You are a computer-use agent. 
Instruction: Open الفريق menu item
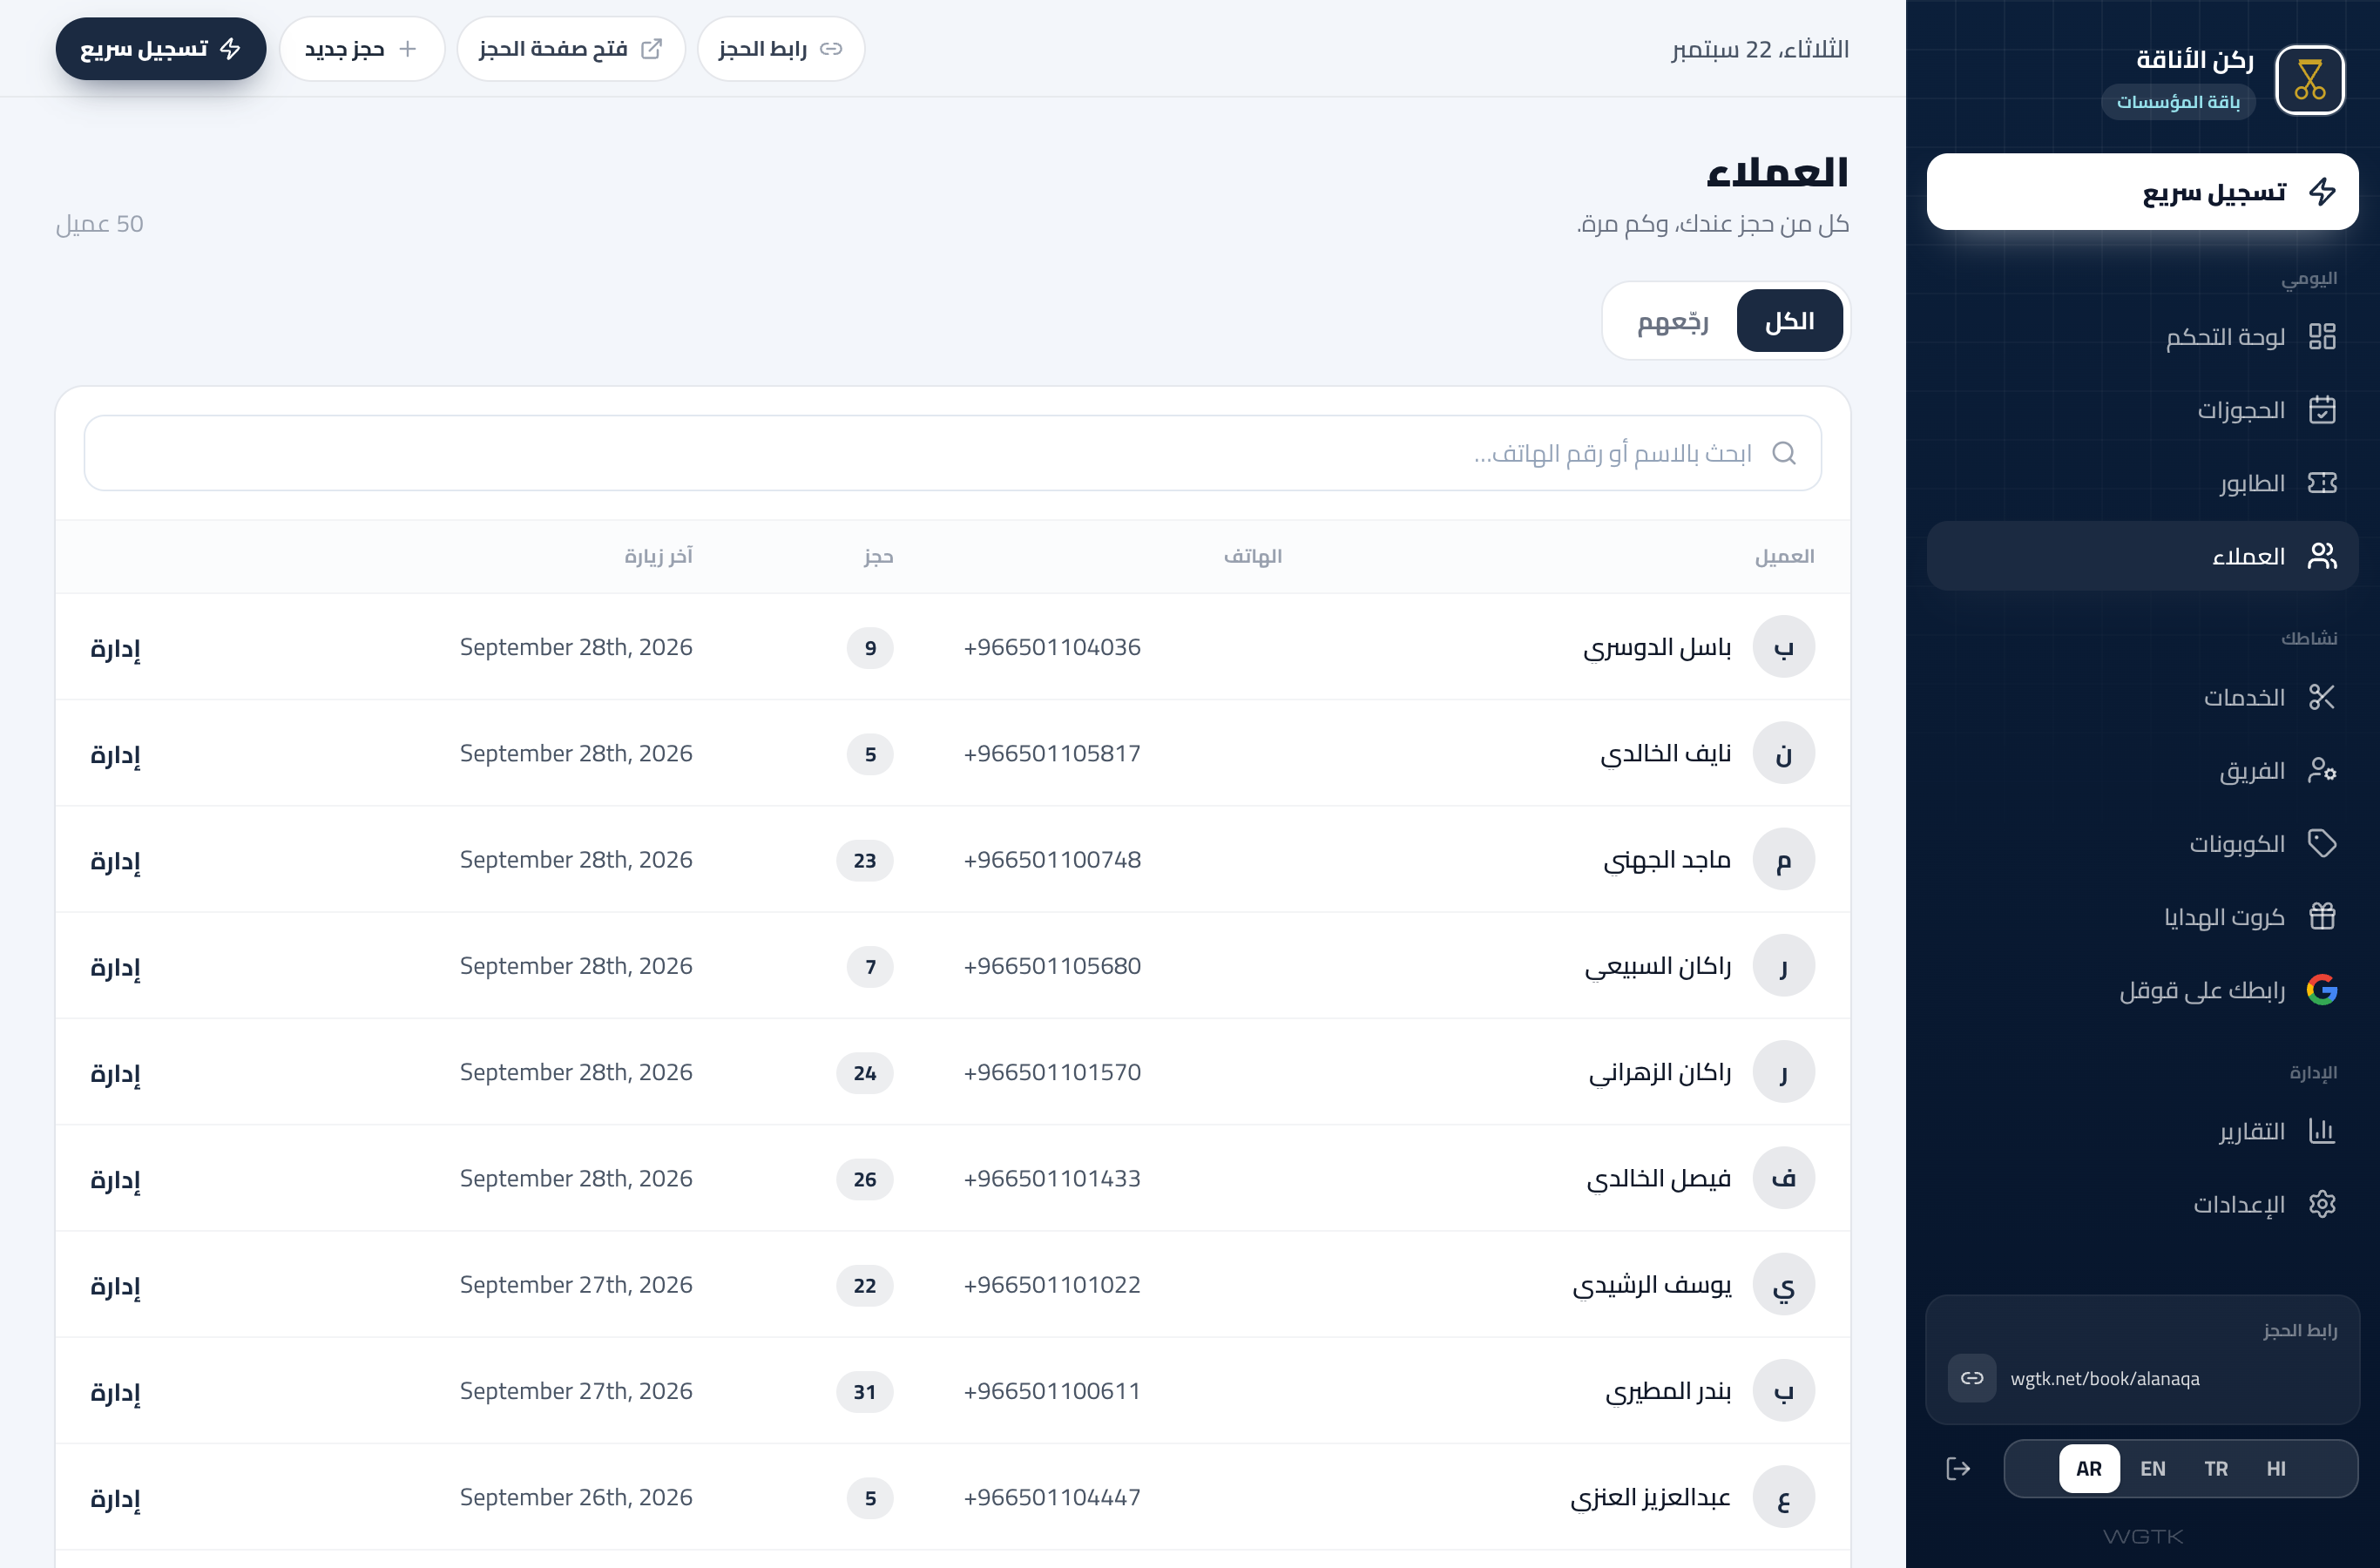pyautogui.click(x=2142, y=770)
